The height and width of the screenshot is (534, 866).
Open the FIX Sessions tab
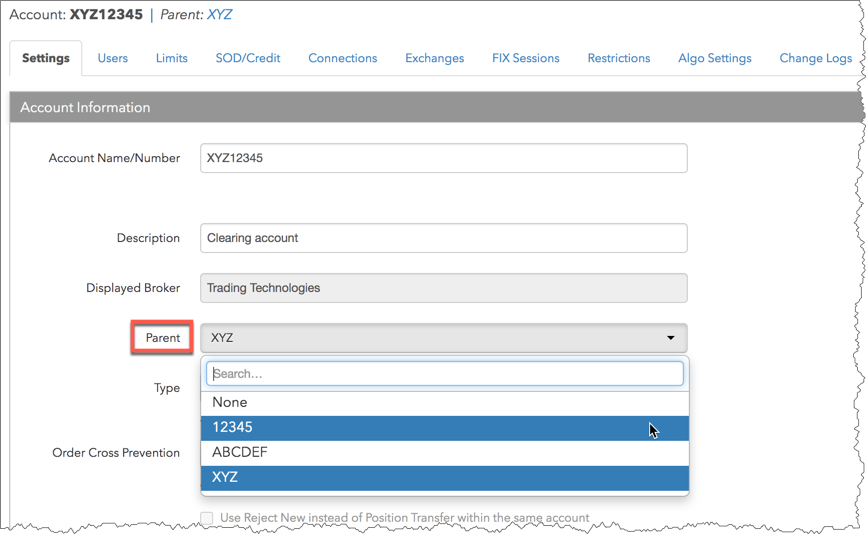tap(525, 58)
